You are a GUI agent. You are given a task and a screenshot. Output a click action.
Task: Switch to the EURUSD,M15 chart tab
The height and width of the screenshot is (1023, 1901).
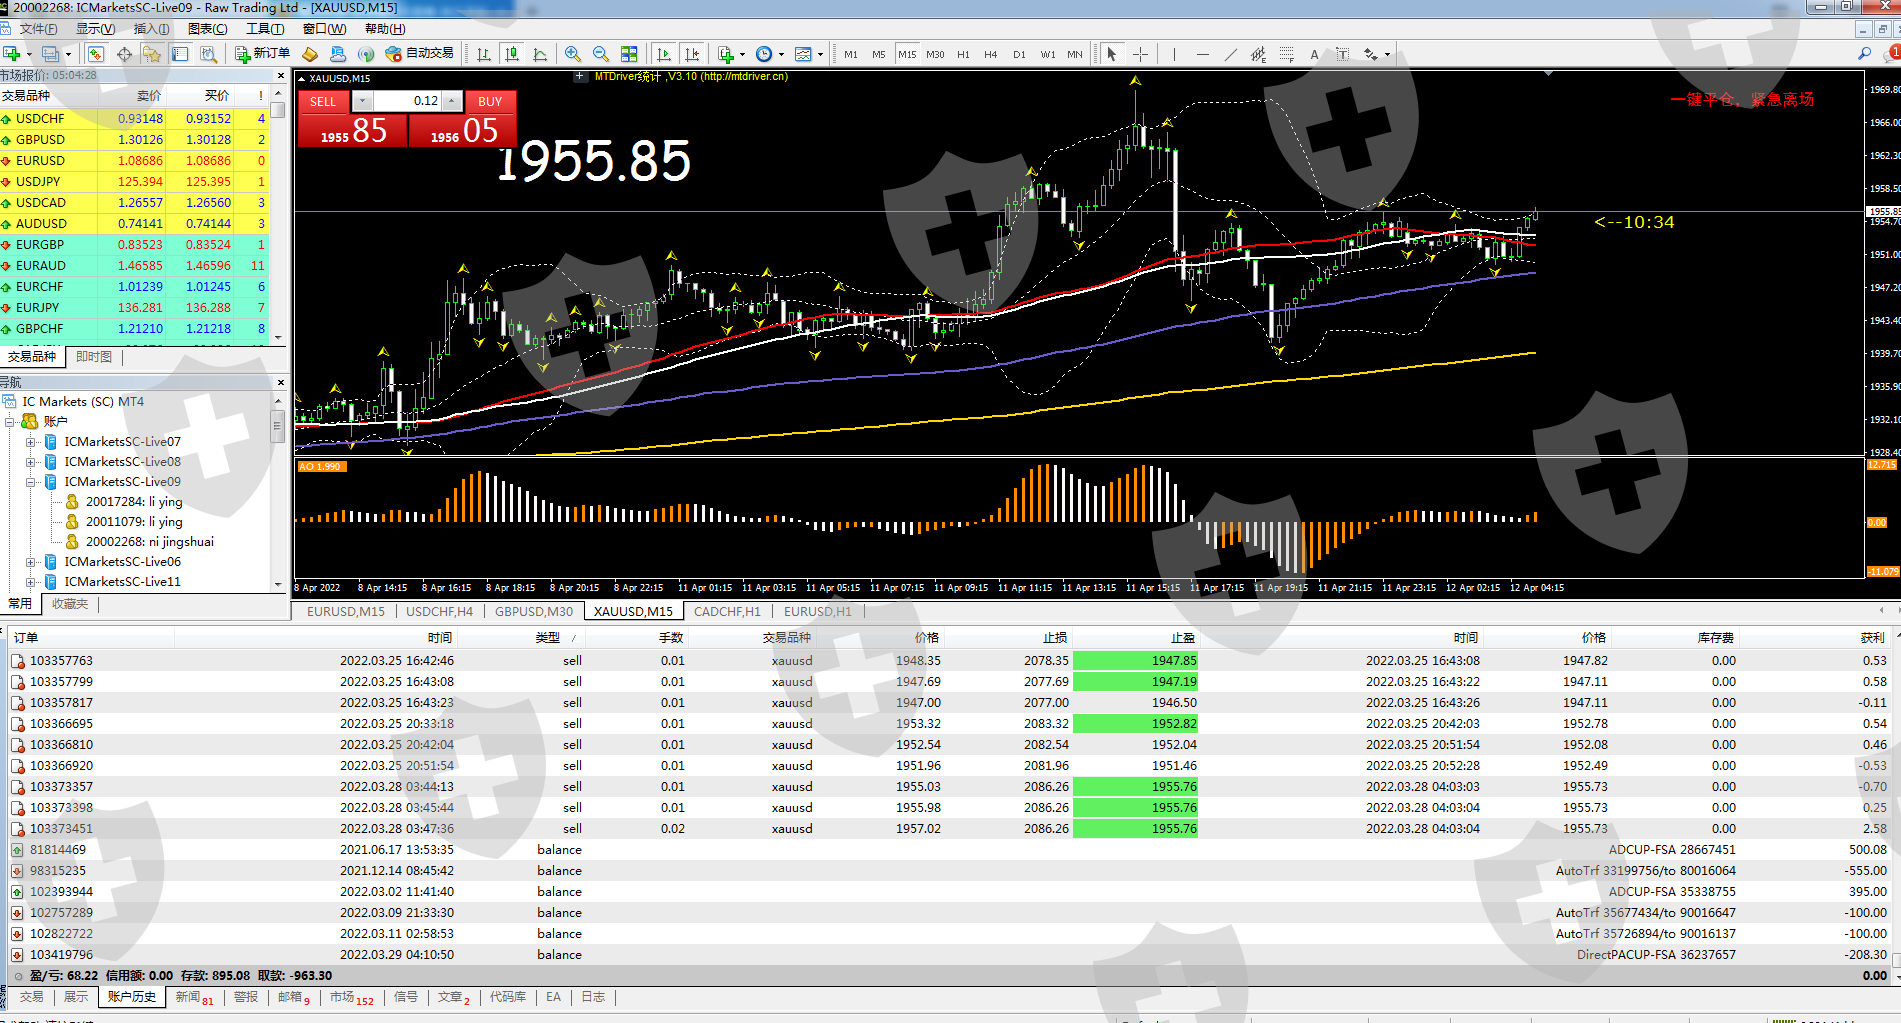pos(345,611)
